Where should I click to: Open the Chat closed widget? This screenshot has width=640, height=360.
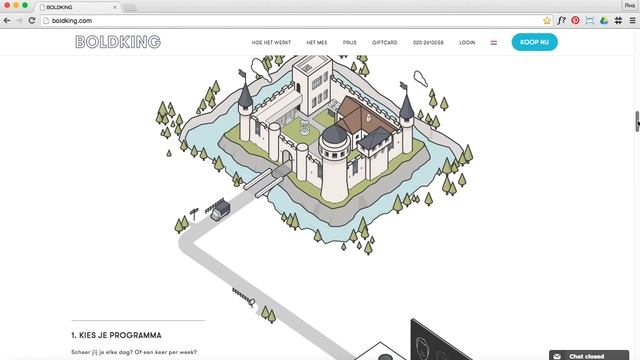(x=589, y=356)
